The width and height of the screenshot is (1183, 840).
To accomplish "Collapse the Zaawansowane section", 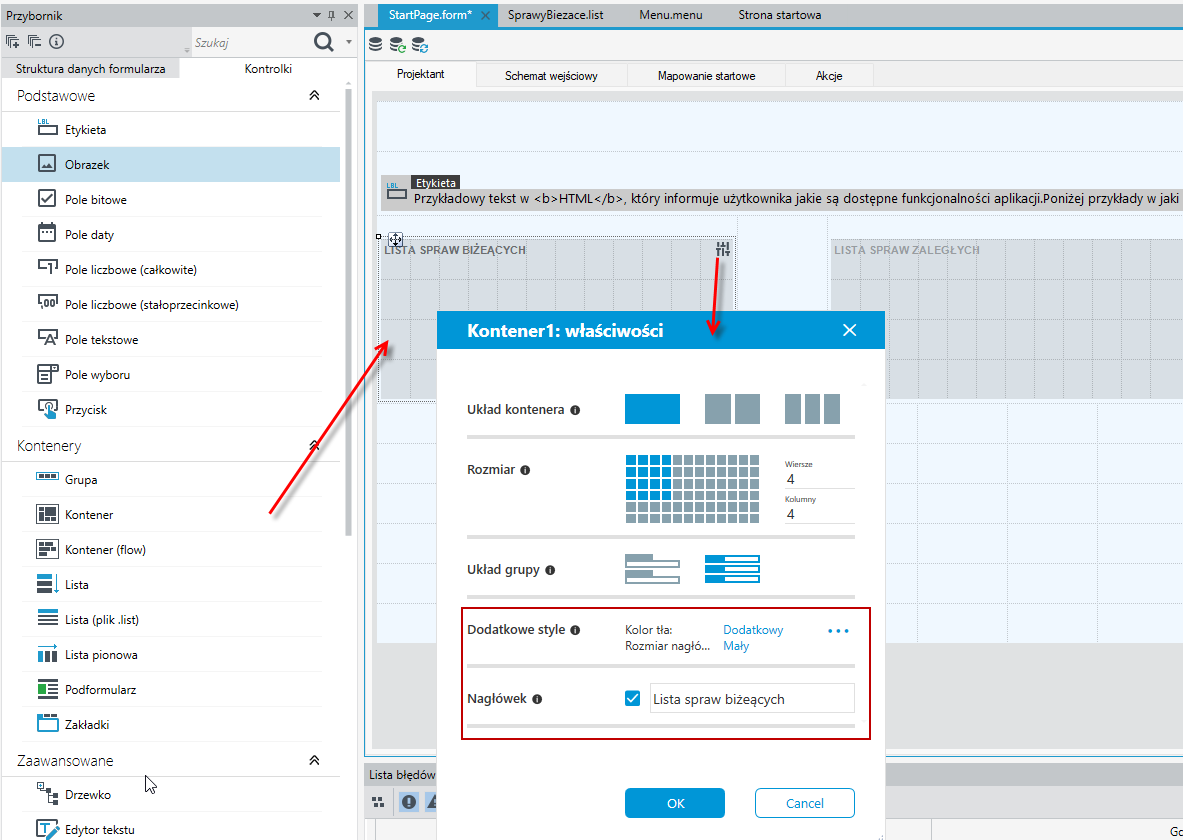I will click(x=315, y=761).
